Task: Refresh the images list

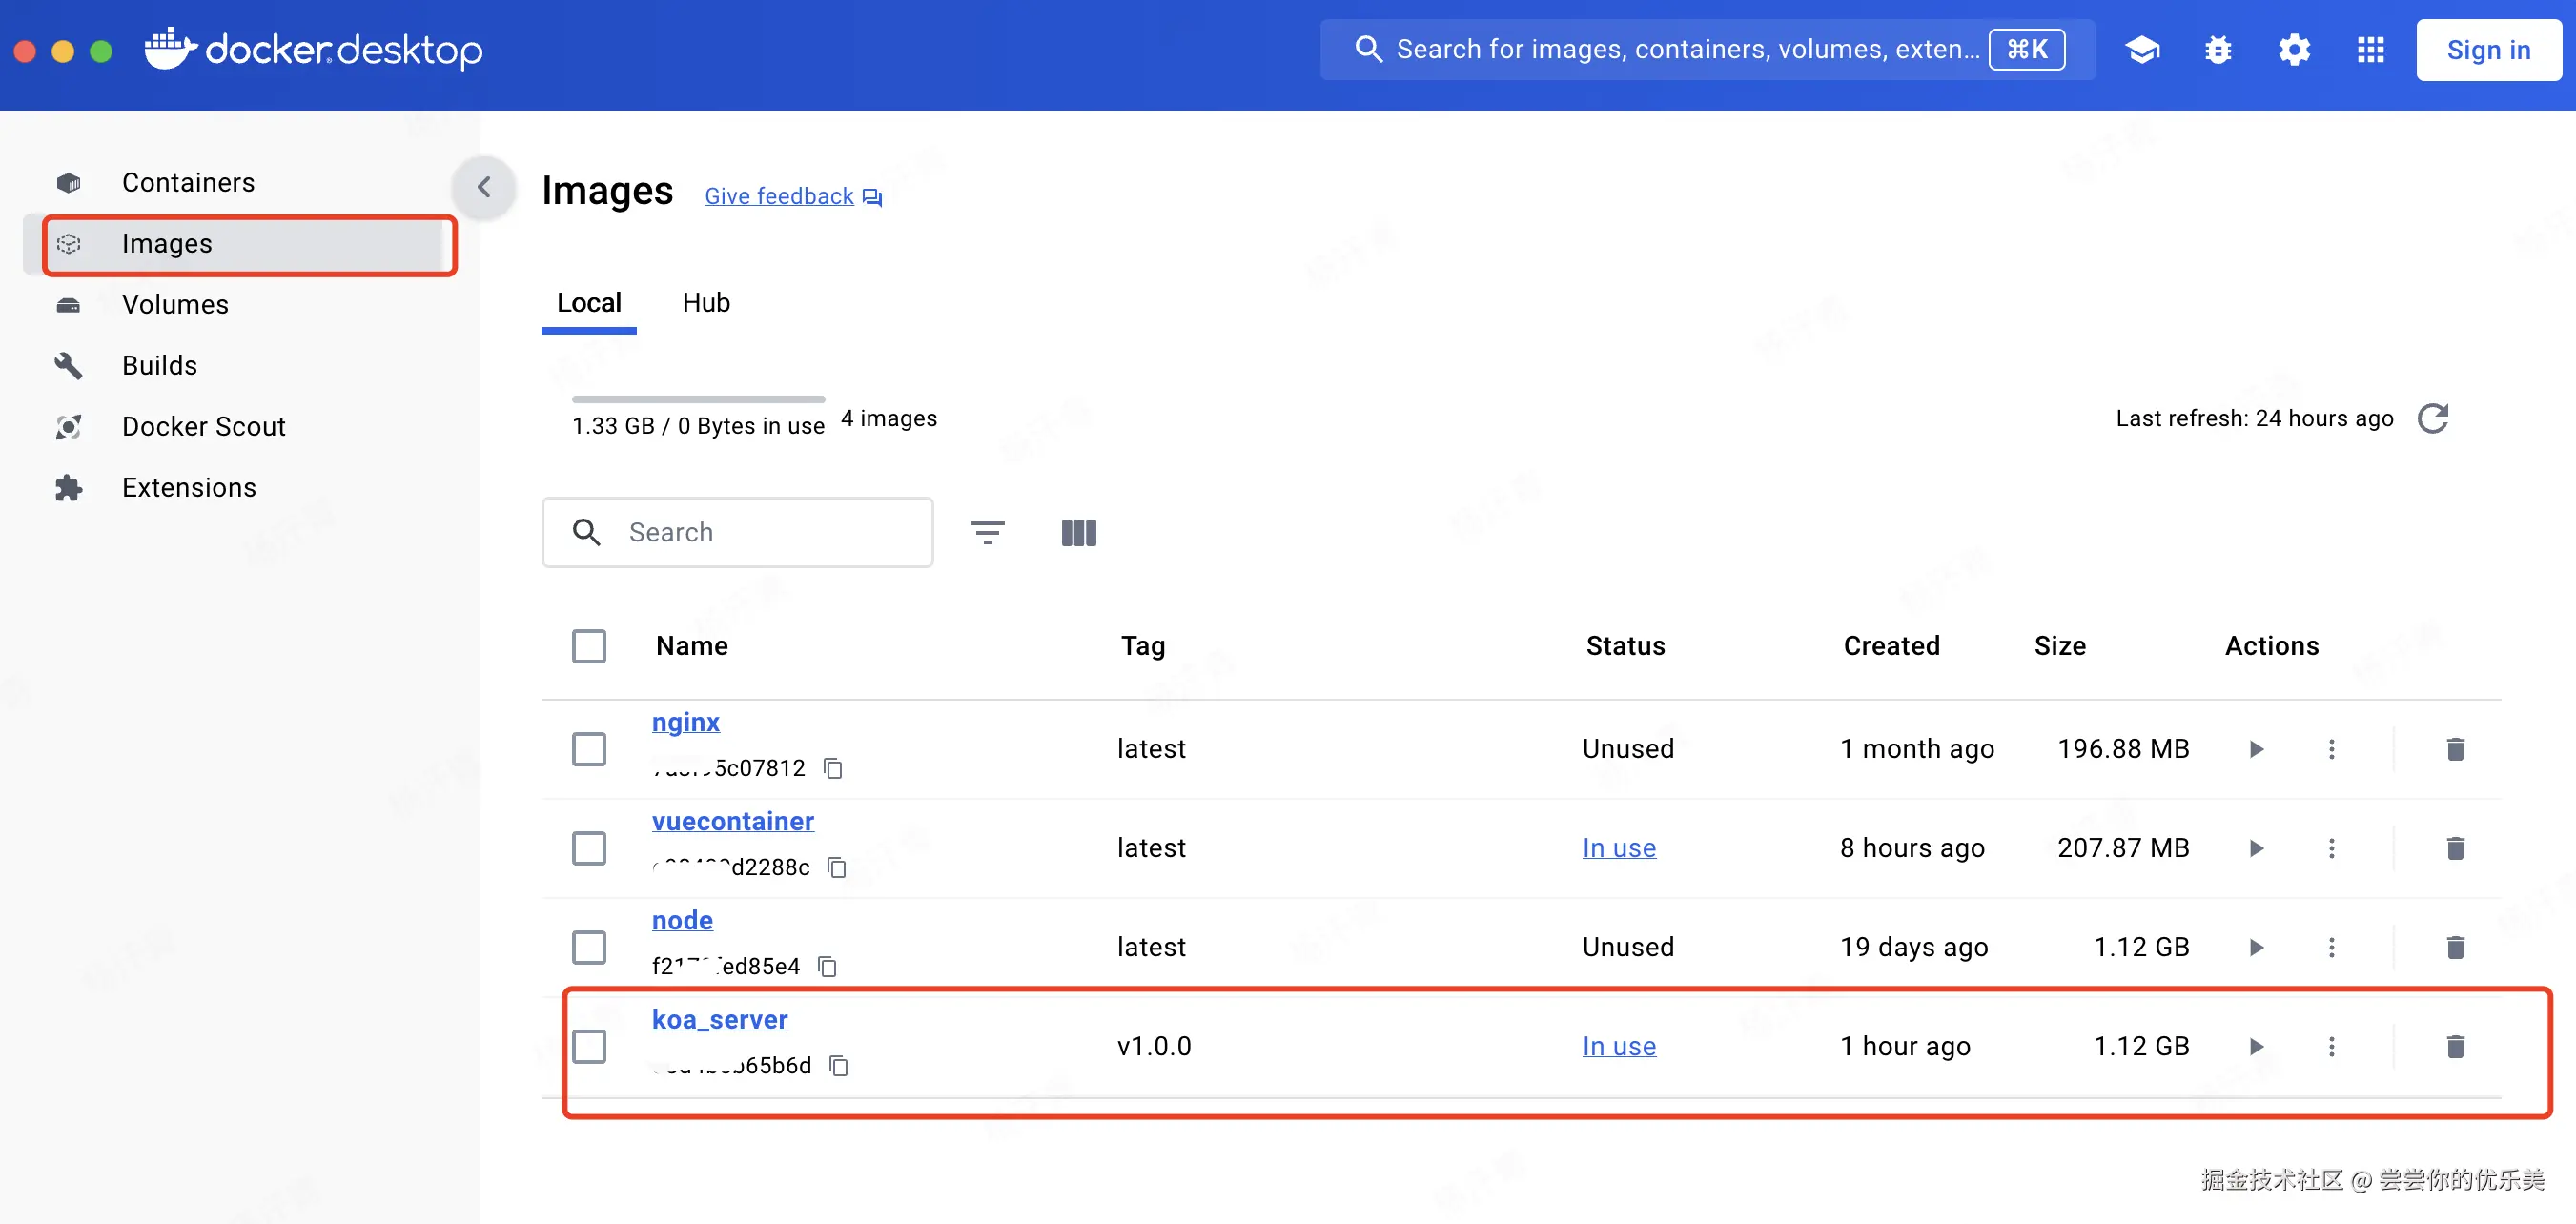Action: [x=2432, y=418]
